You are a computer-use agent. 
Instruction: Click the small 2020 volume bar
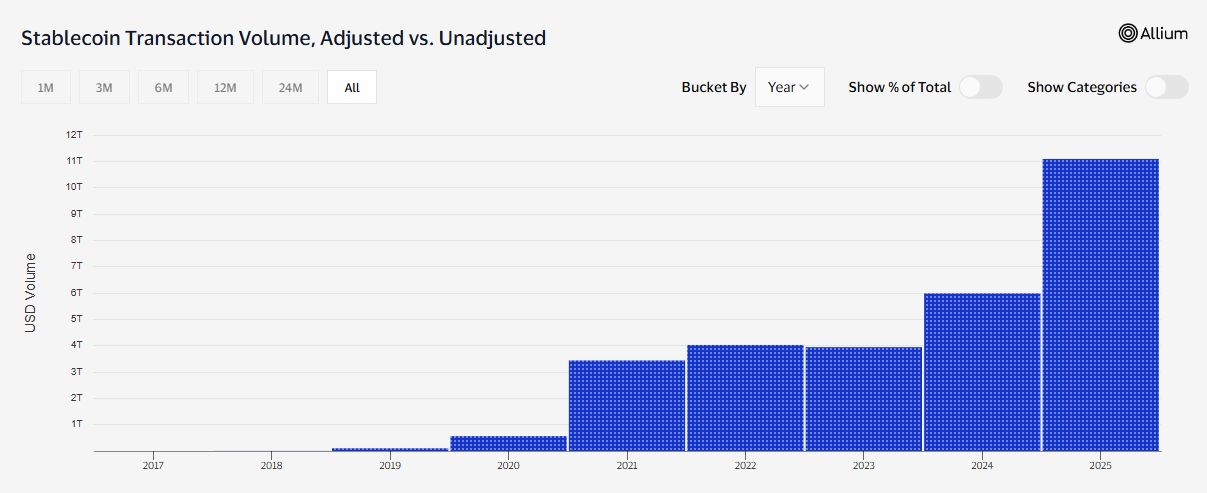509,443
